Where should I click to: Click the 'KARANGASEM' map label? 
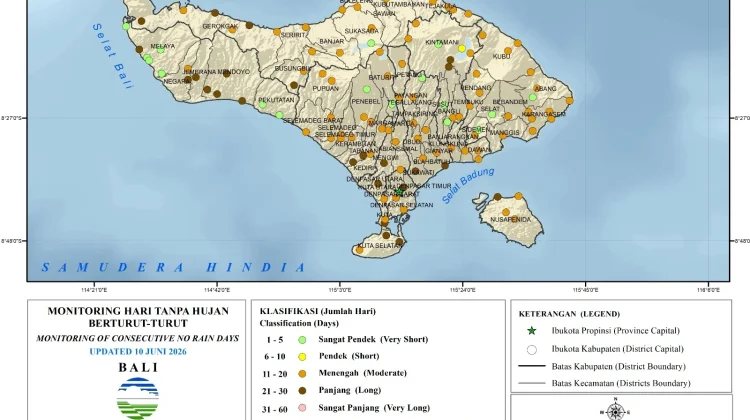coord(544,114)
